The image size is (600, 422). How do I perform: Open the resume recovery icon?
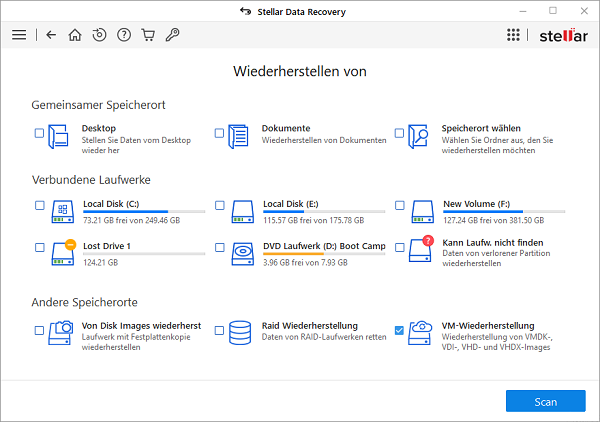click(x=99, y=35)
